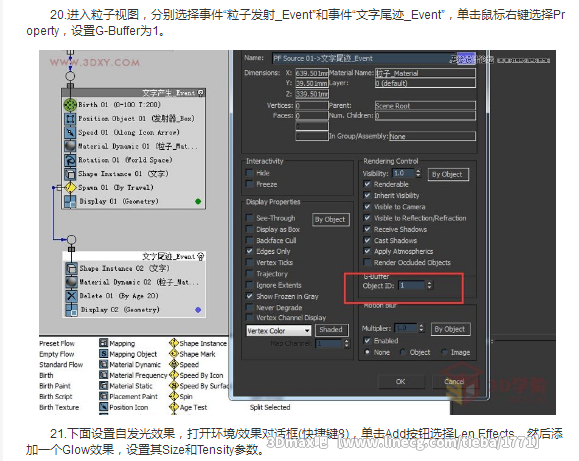Click the Map Channel spinner arrows
This screenshot has height=461, width=579.
[346, 344]
